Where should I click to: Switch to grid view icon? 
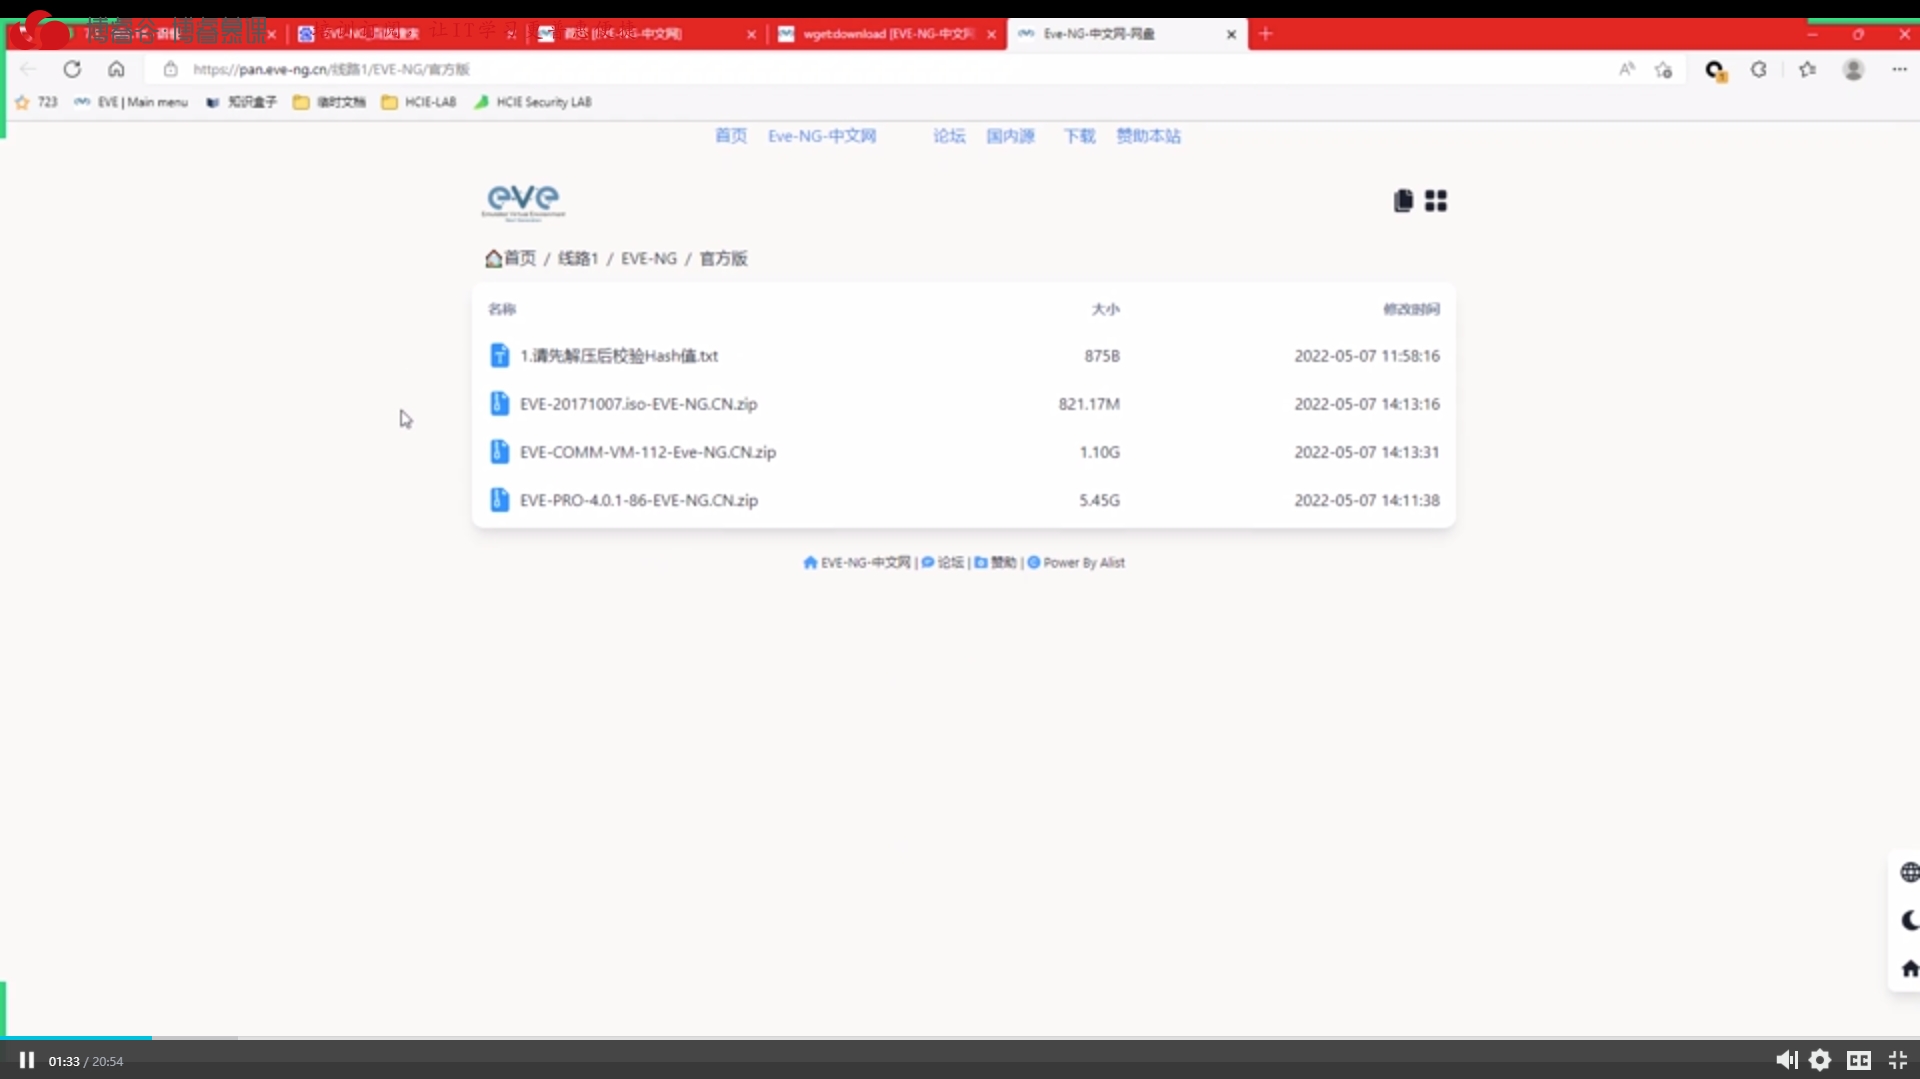1436,201
